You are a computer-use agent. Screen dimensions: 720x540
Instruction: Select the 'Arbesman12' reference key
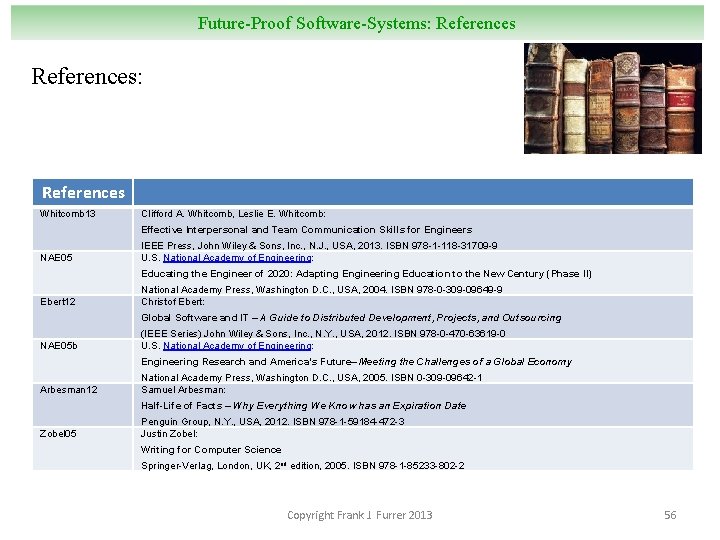click(68, 389)
